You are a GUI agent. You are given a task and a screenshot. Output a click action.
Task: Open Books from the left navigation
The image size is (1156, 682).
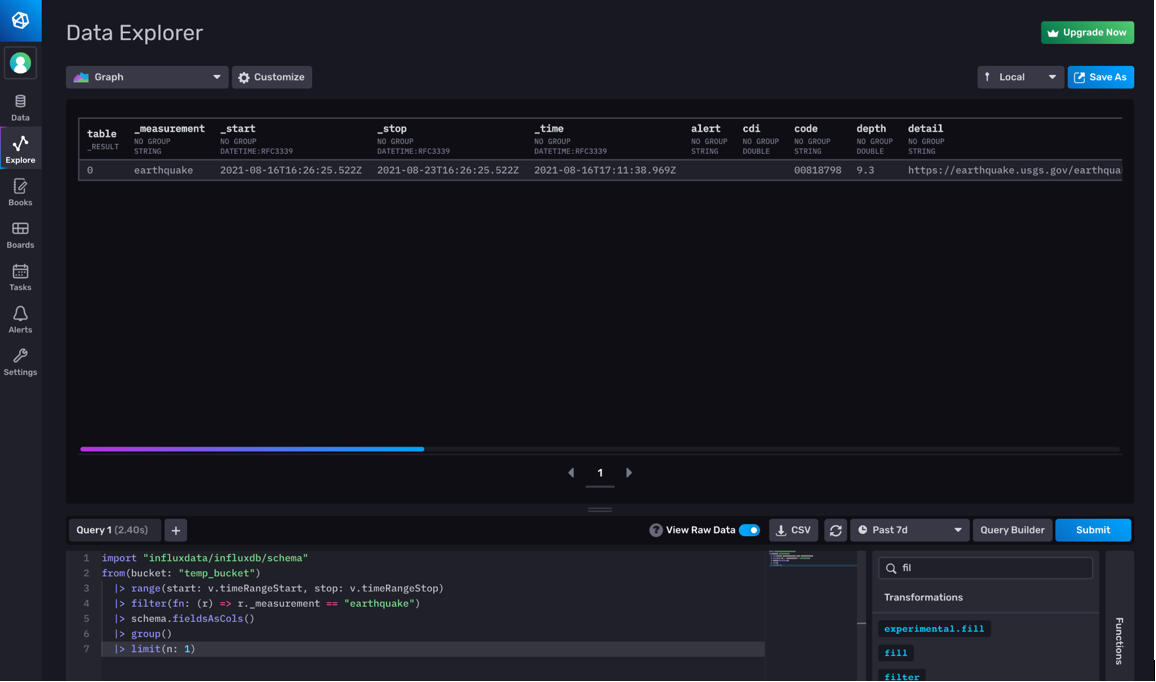[20, 190]
